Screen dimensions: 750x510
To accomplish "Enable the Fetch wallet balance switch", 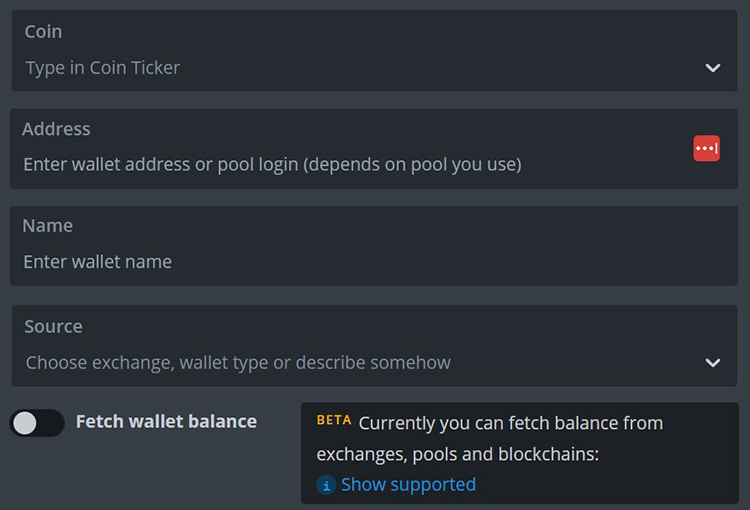I will [37, 423].
